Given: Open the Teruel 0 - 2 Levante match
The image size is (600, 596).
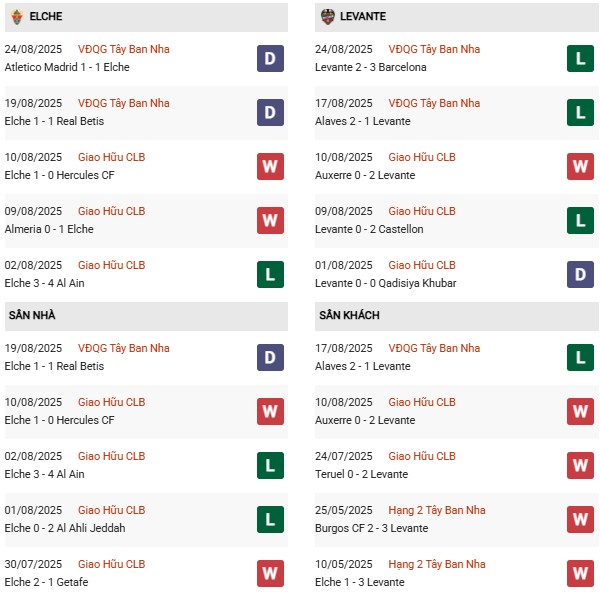Looking at the screenshot, I should (361, 474).
